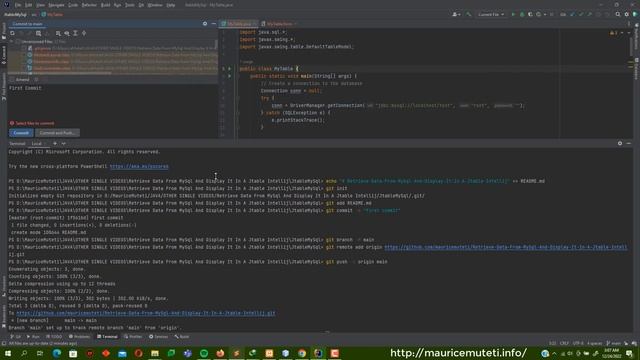The width and height of the screenshot is (640, 360).
Task: Open terminal panel settings gear
Action: point(620,143)
